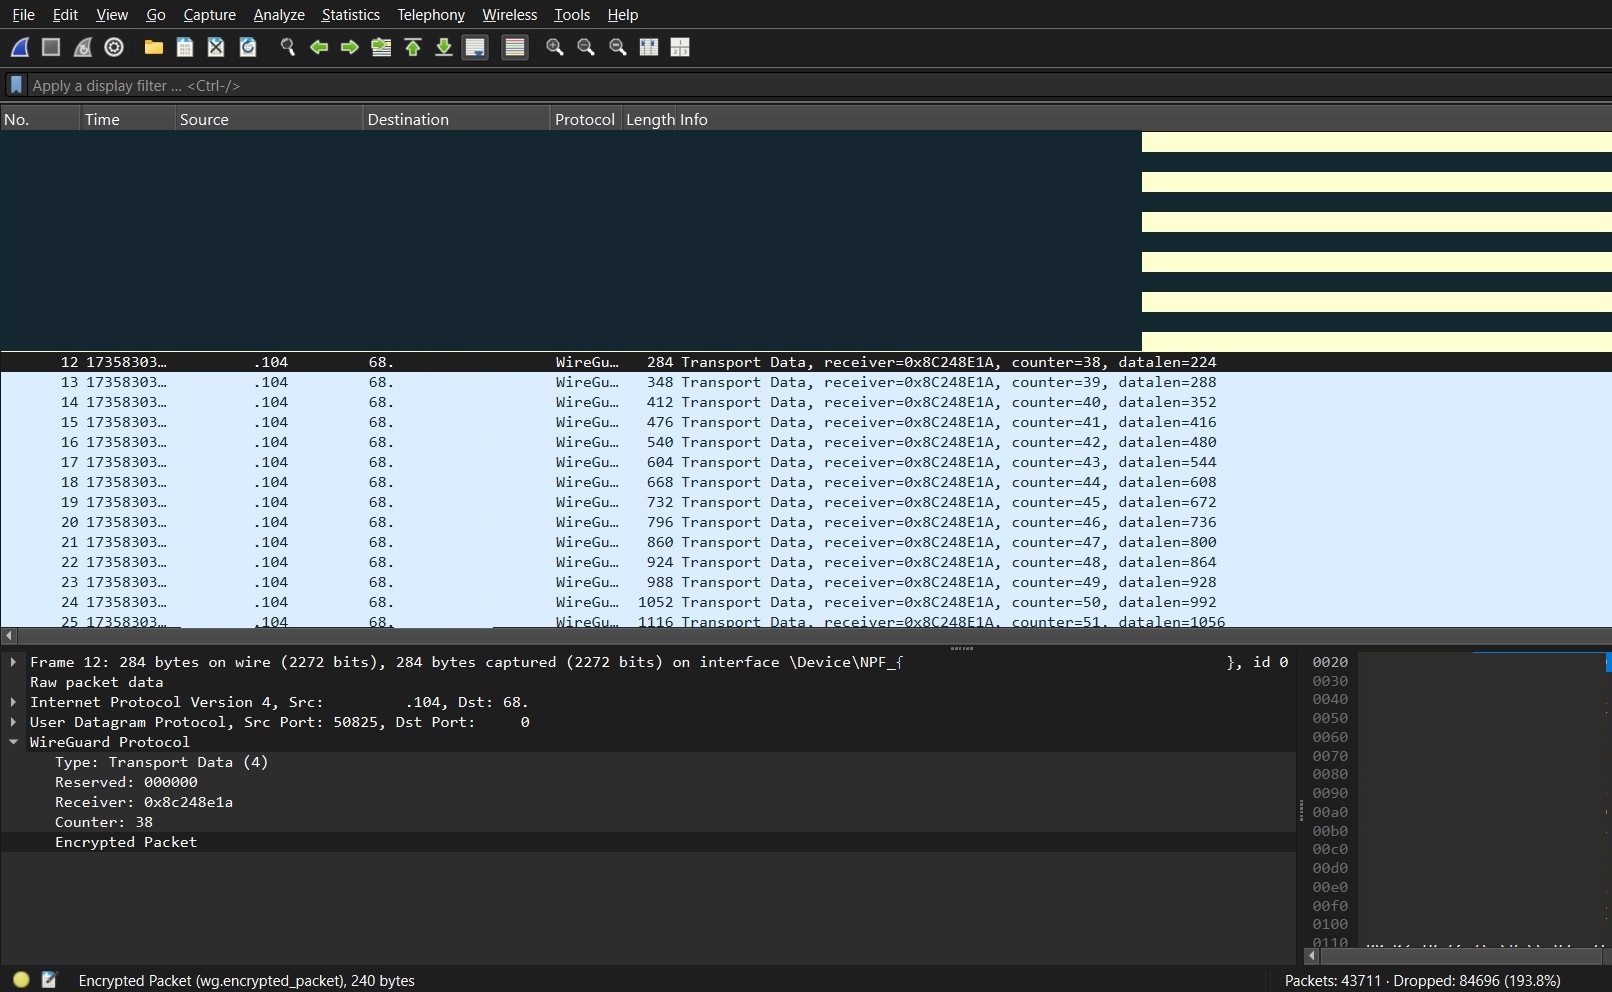Image resolution: width=1612 pixels, height=992 pixels.
Task: Click the expert information status circle
Action: [21, 980]
